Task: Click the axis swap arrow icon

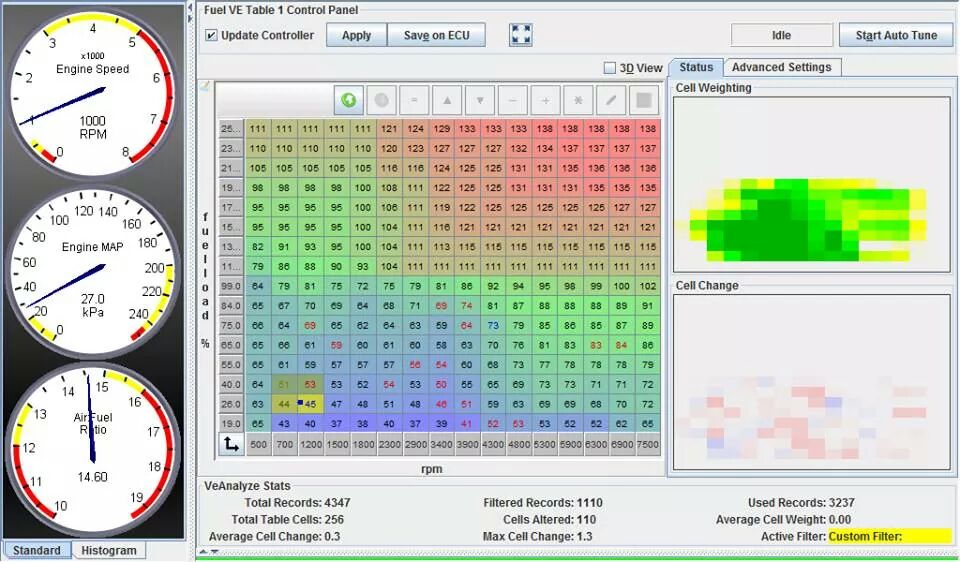Action: [231, 444]
